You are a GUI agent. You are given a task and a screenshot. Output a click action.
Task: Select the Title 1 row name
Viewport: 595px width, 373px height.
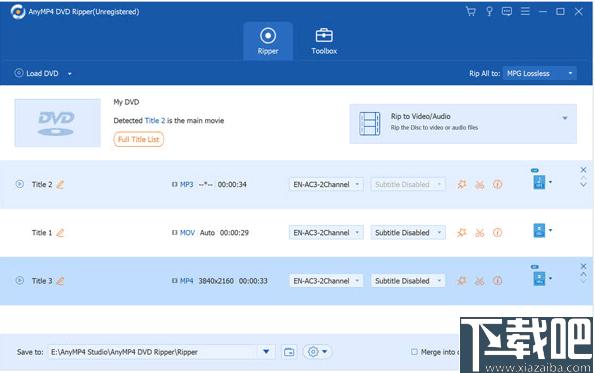point(42,233)
